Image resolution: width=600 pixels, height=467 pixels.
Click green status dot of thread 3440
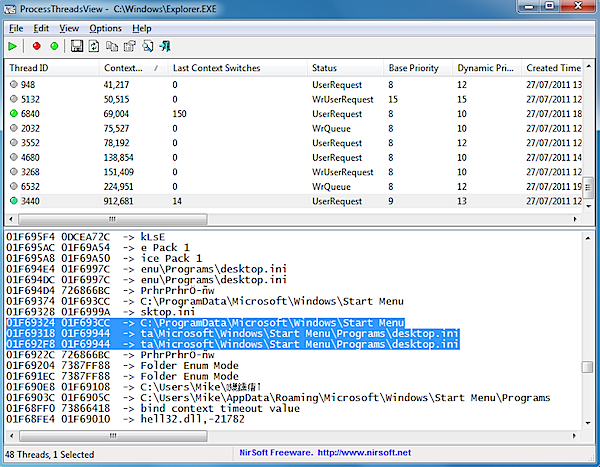pos(14,201)
